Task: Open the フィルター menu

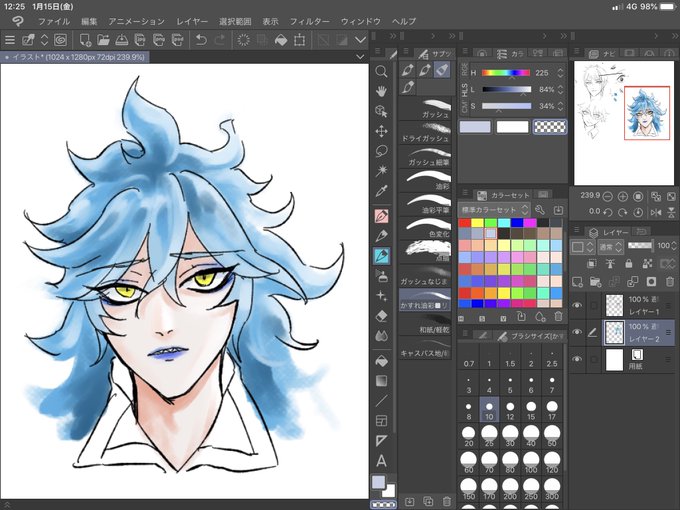Action: tap(309, 21)
